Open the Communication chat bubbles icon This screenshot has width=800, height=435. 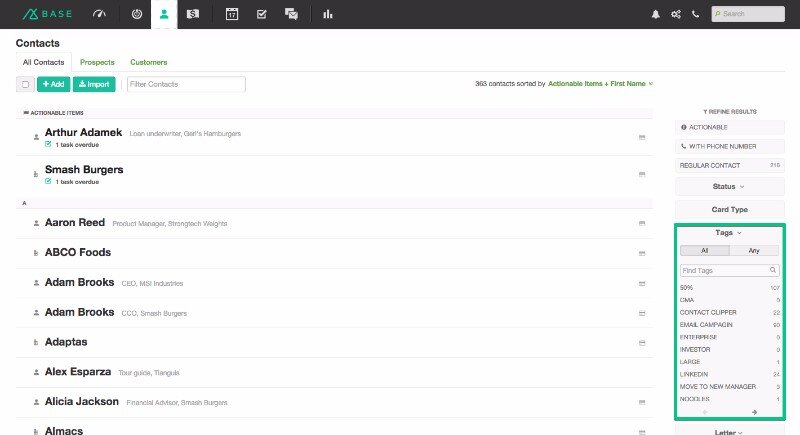pos(291,14)
